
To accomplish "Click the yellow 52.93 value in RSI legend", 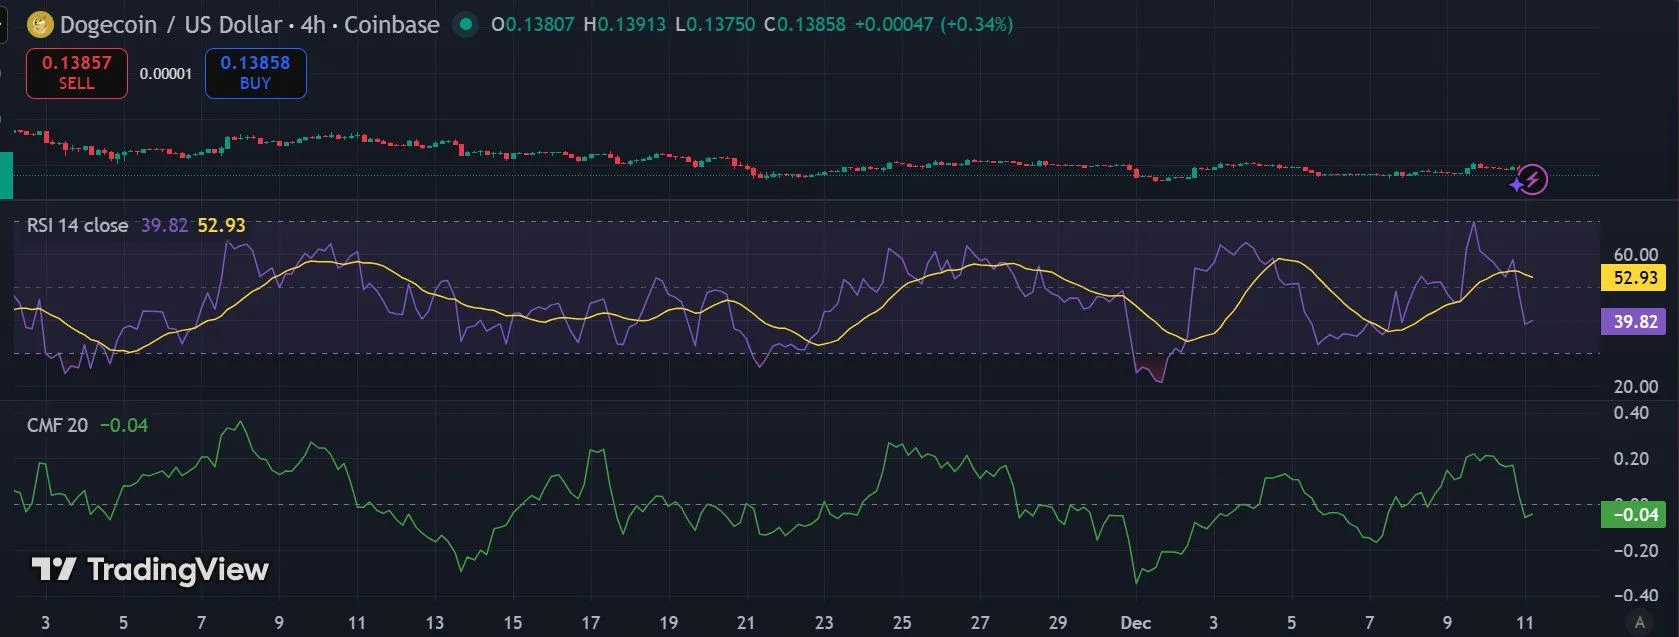I will pyautogui.click(x=221, y=225).
